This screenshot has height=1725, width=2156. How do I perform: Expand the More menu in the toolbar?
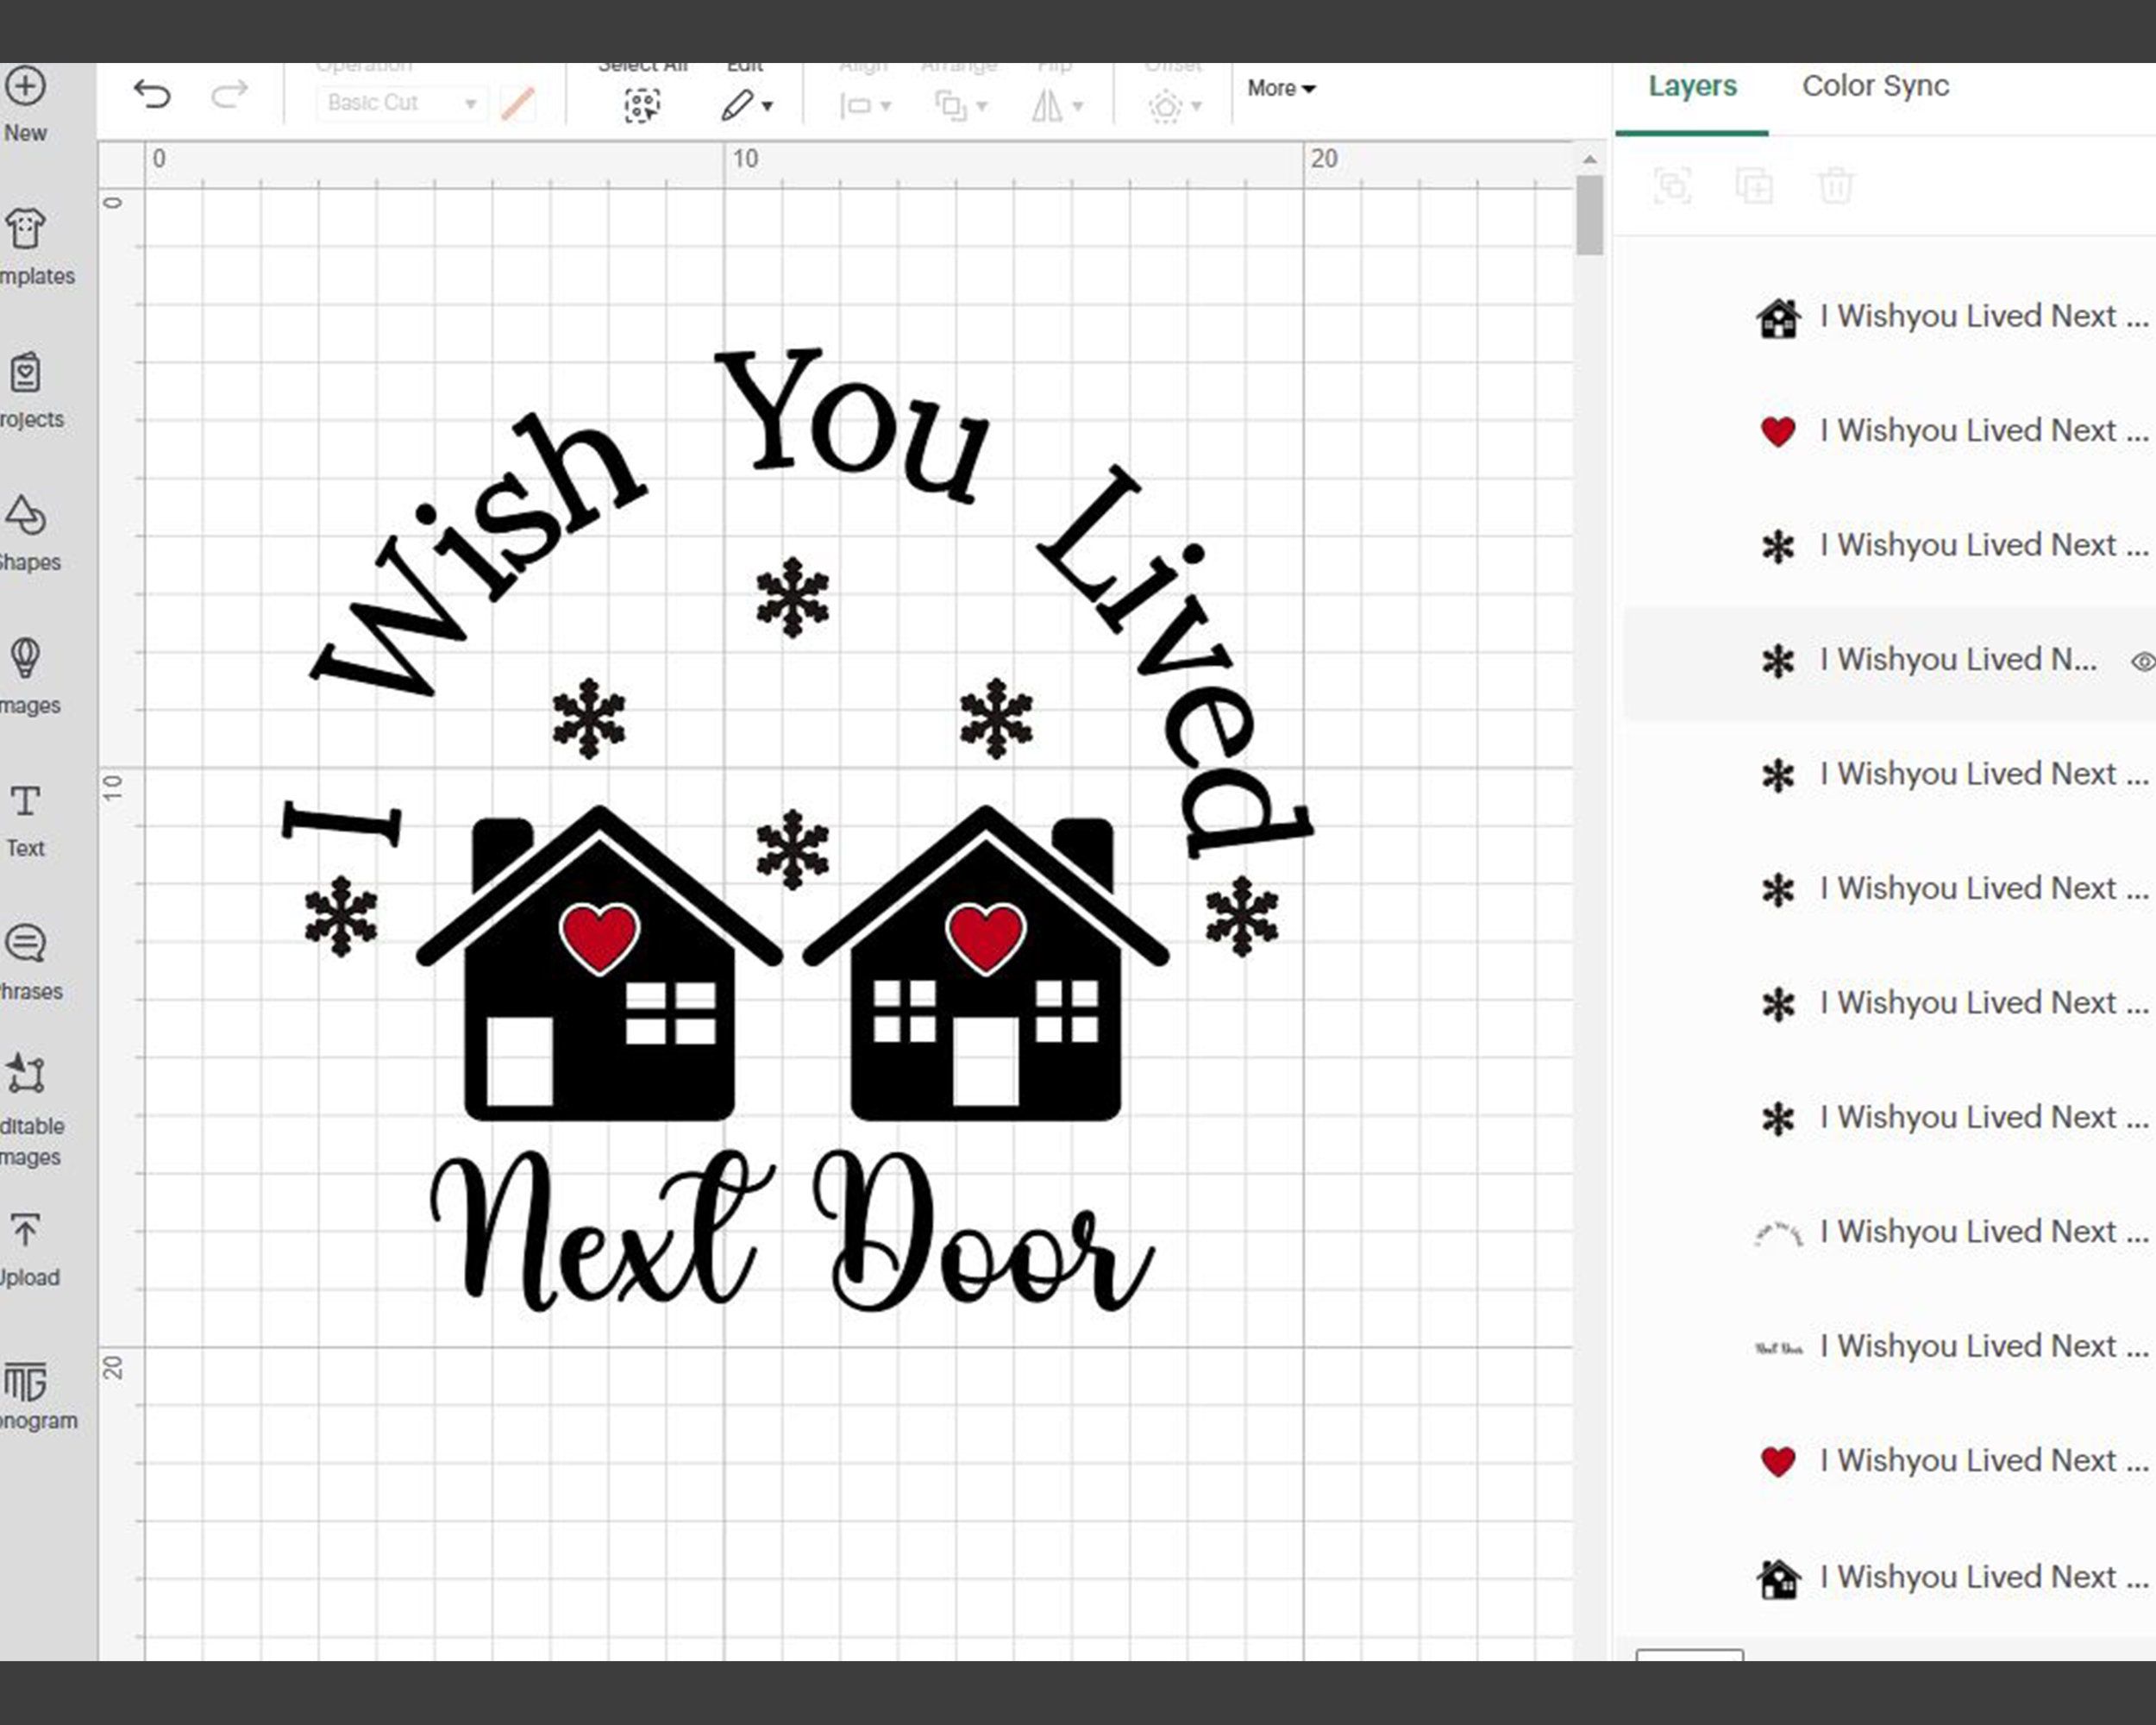[1279, 89]
